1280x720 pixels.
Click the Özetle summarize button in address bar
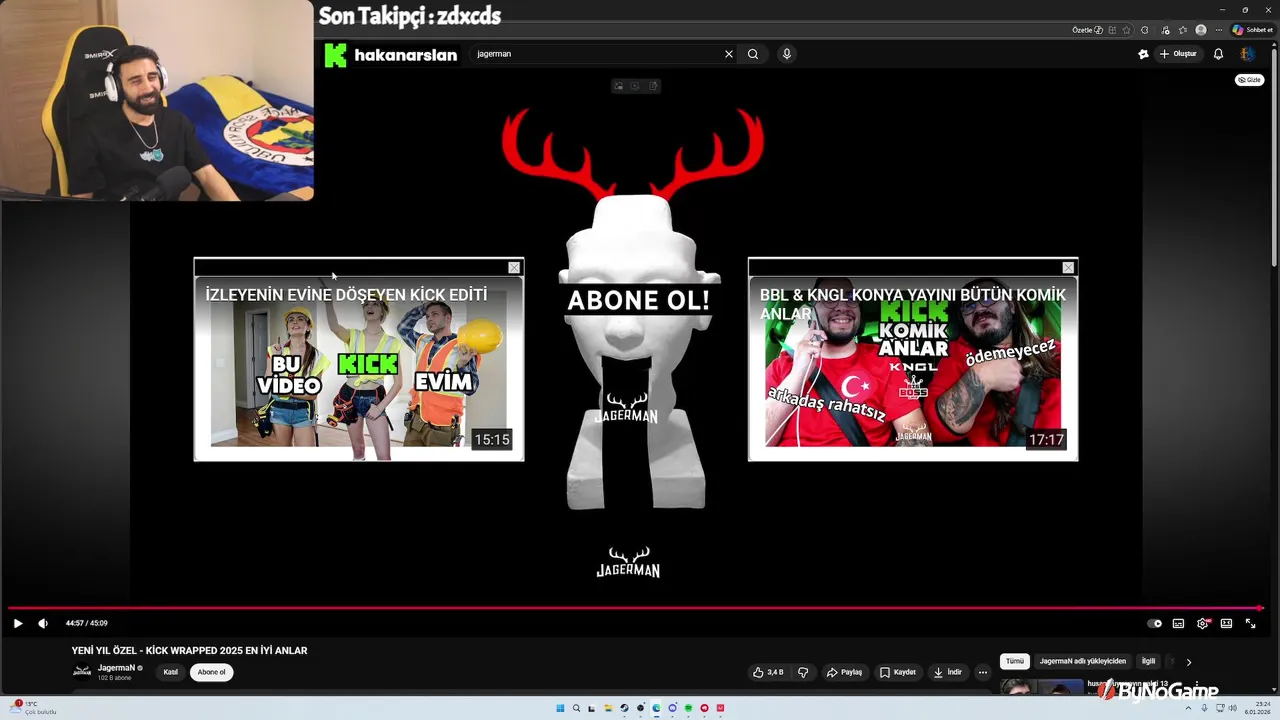(1088, 30)
